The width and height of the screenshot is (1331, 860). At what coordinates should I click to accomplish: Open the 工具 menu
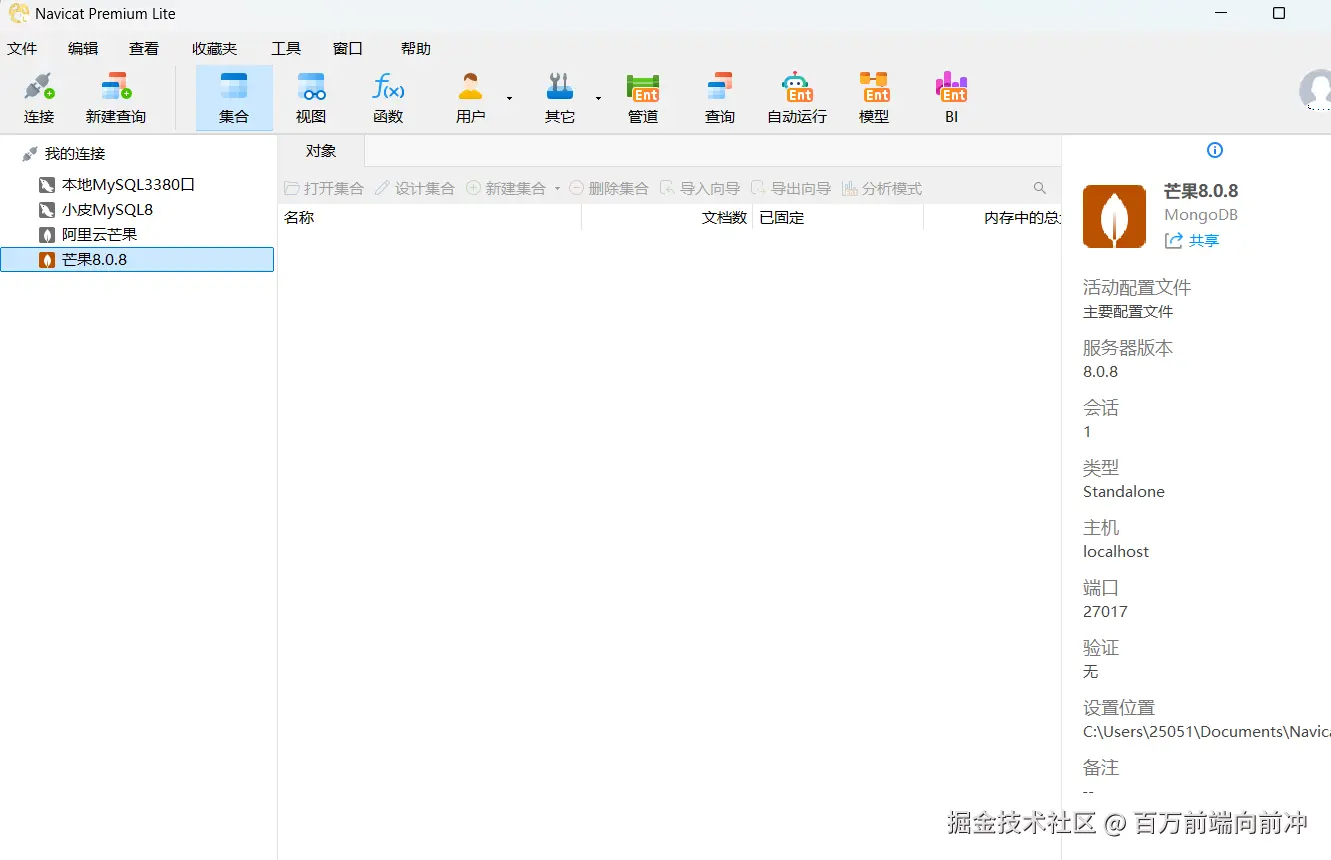point(286,47)
